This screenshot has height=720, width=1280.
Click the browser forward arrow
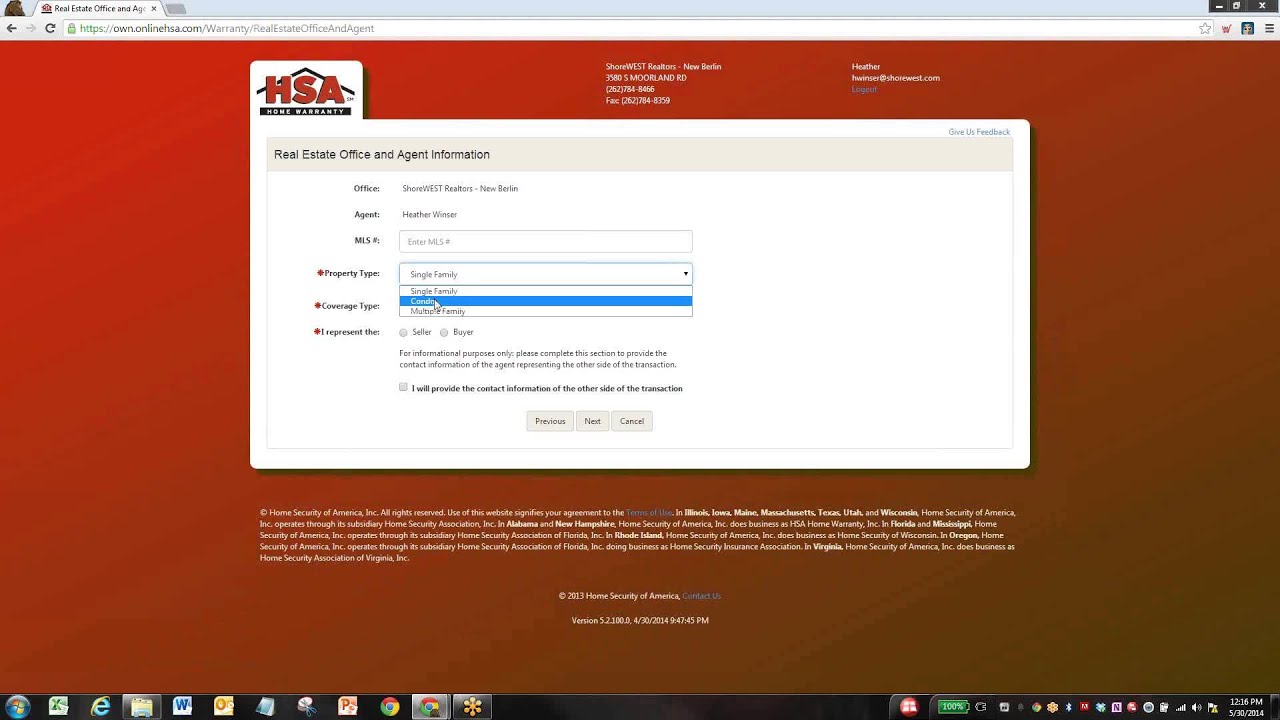[x=31, y=28]
